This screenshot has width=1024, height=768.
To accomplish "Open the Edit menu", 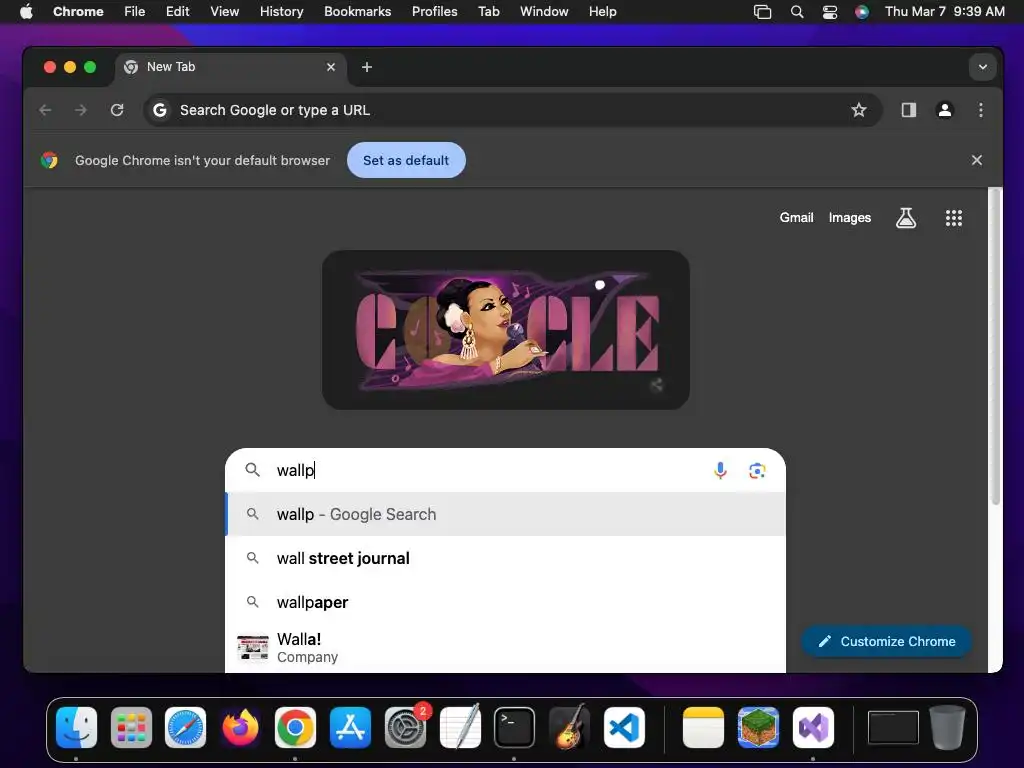I will coord(177,11).
